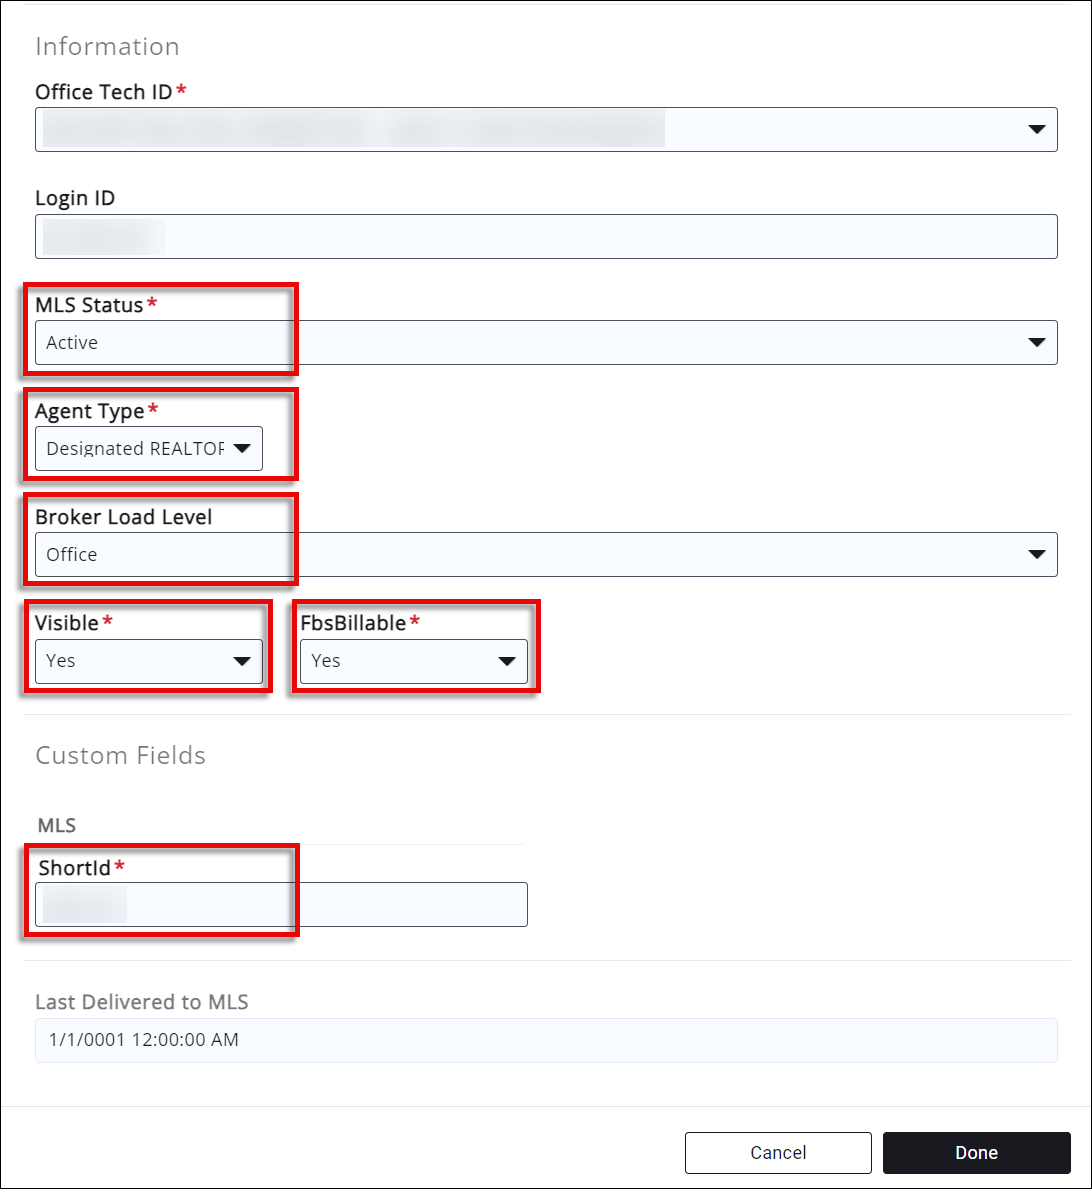Open the Agent Type combo box

(x=135, y=449)
